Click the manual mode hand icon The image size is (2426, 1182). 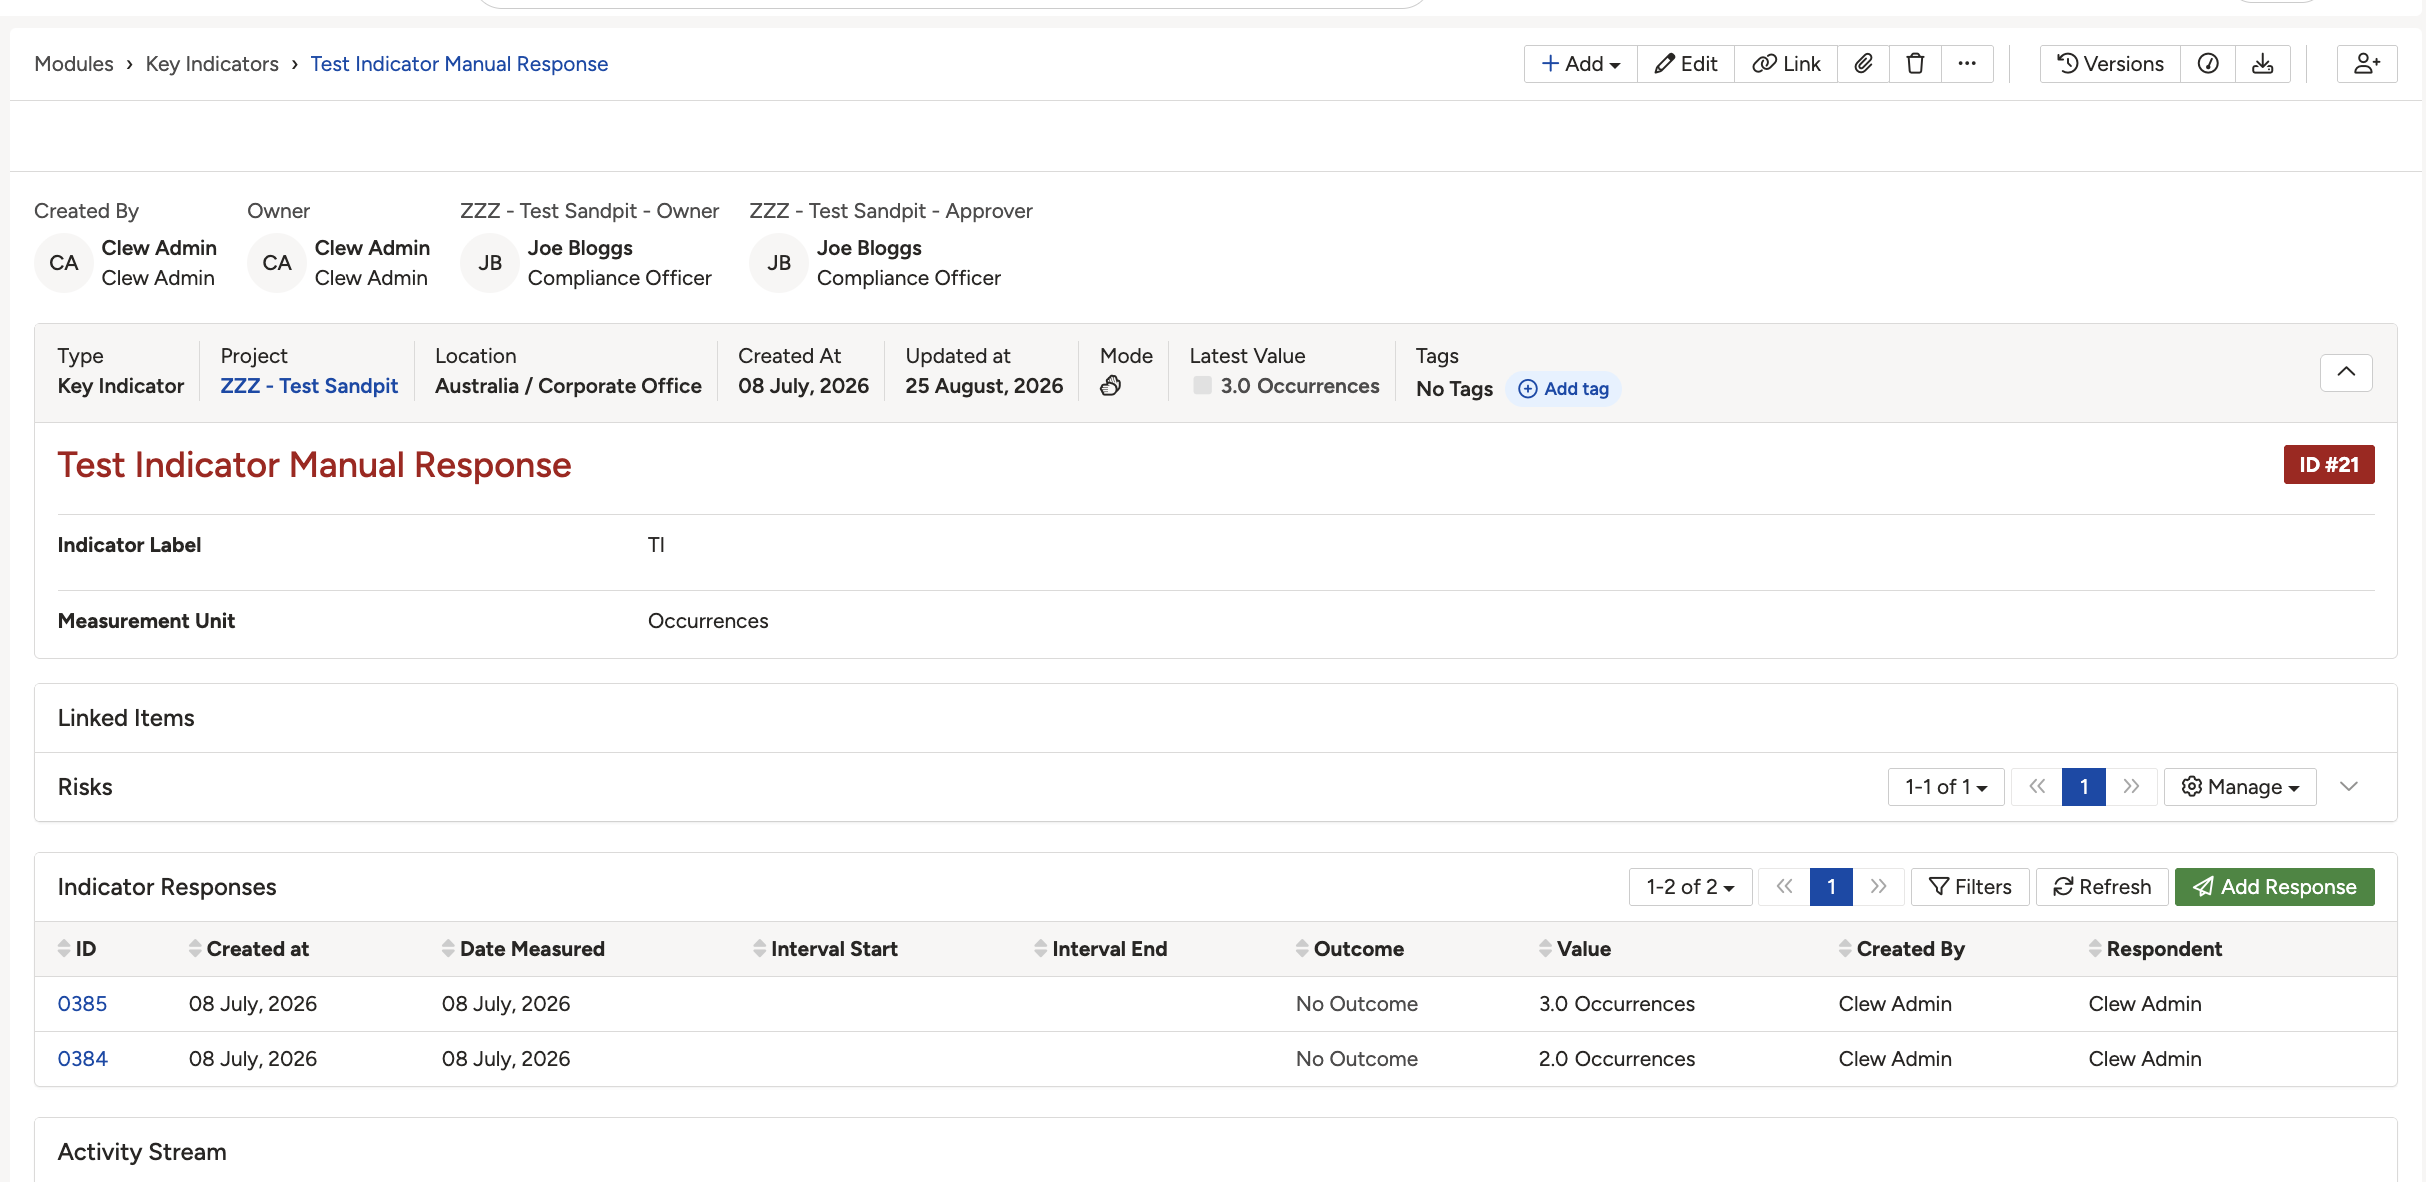point(1110,386)
